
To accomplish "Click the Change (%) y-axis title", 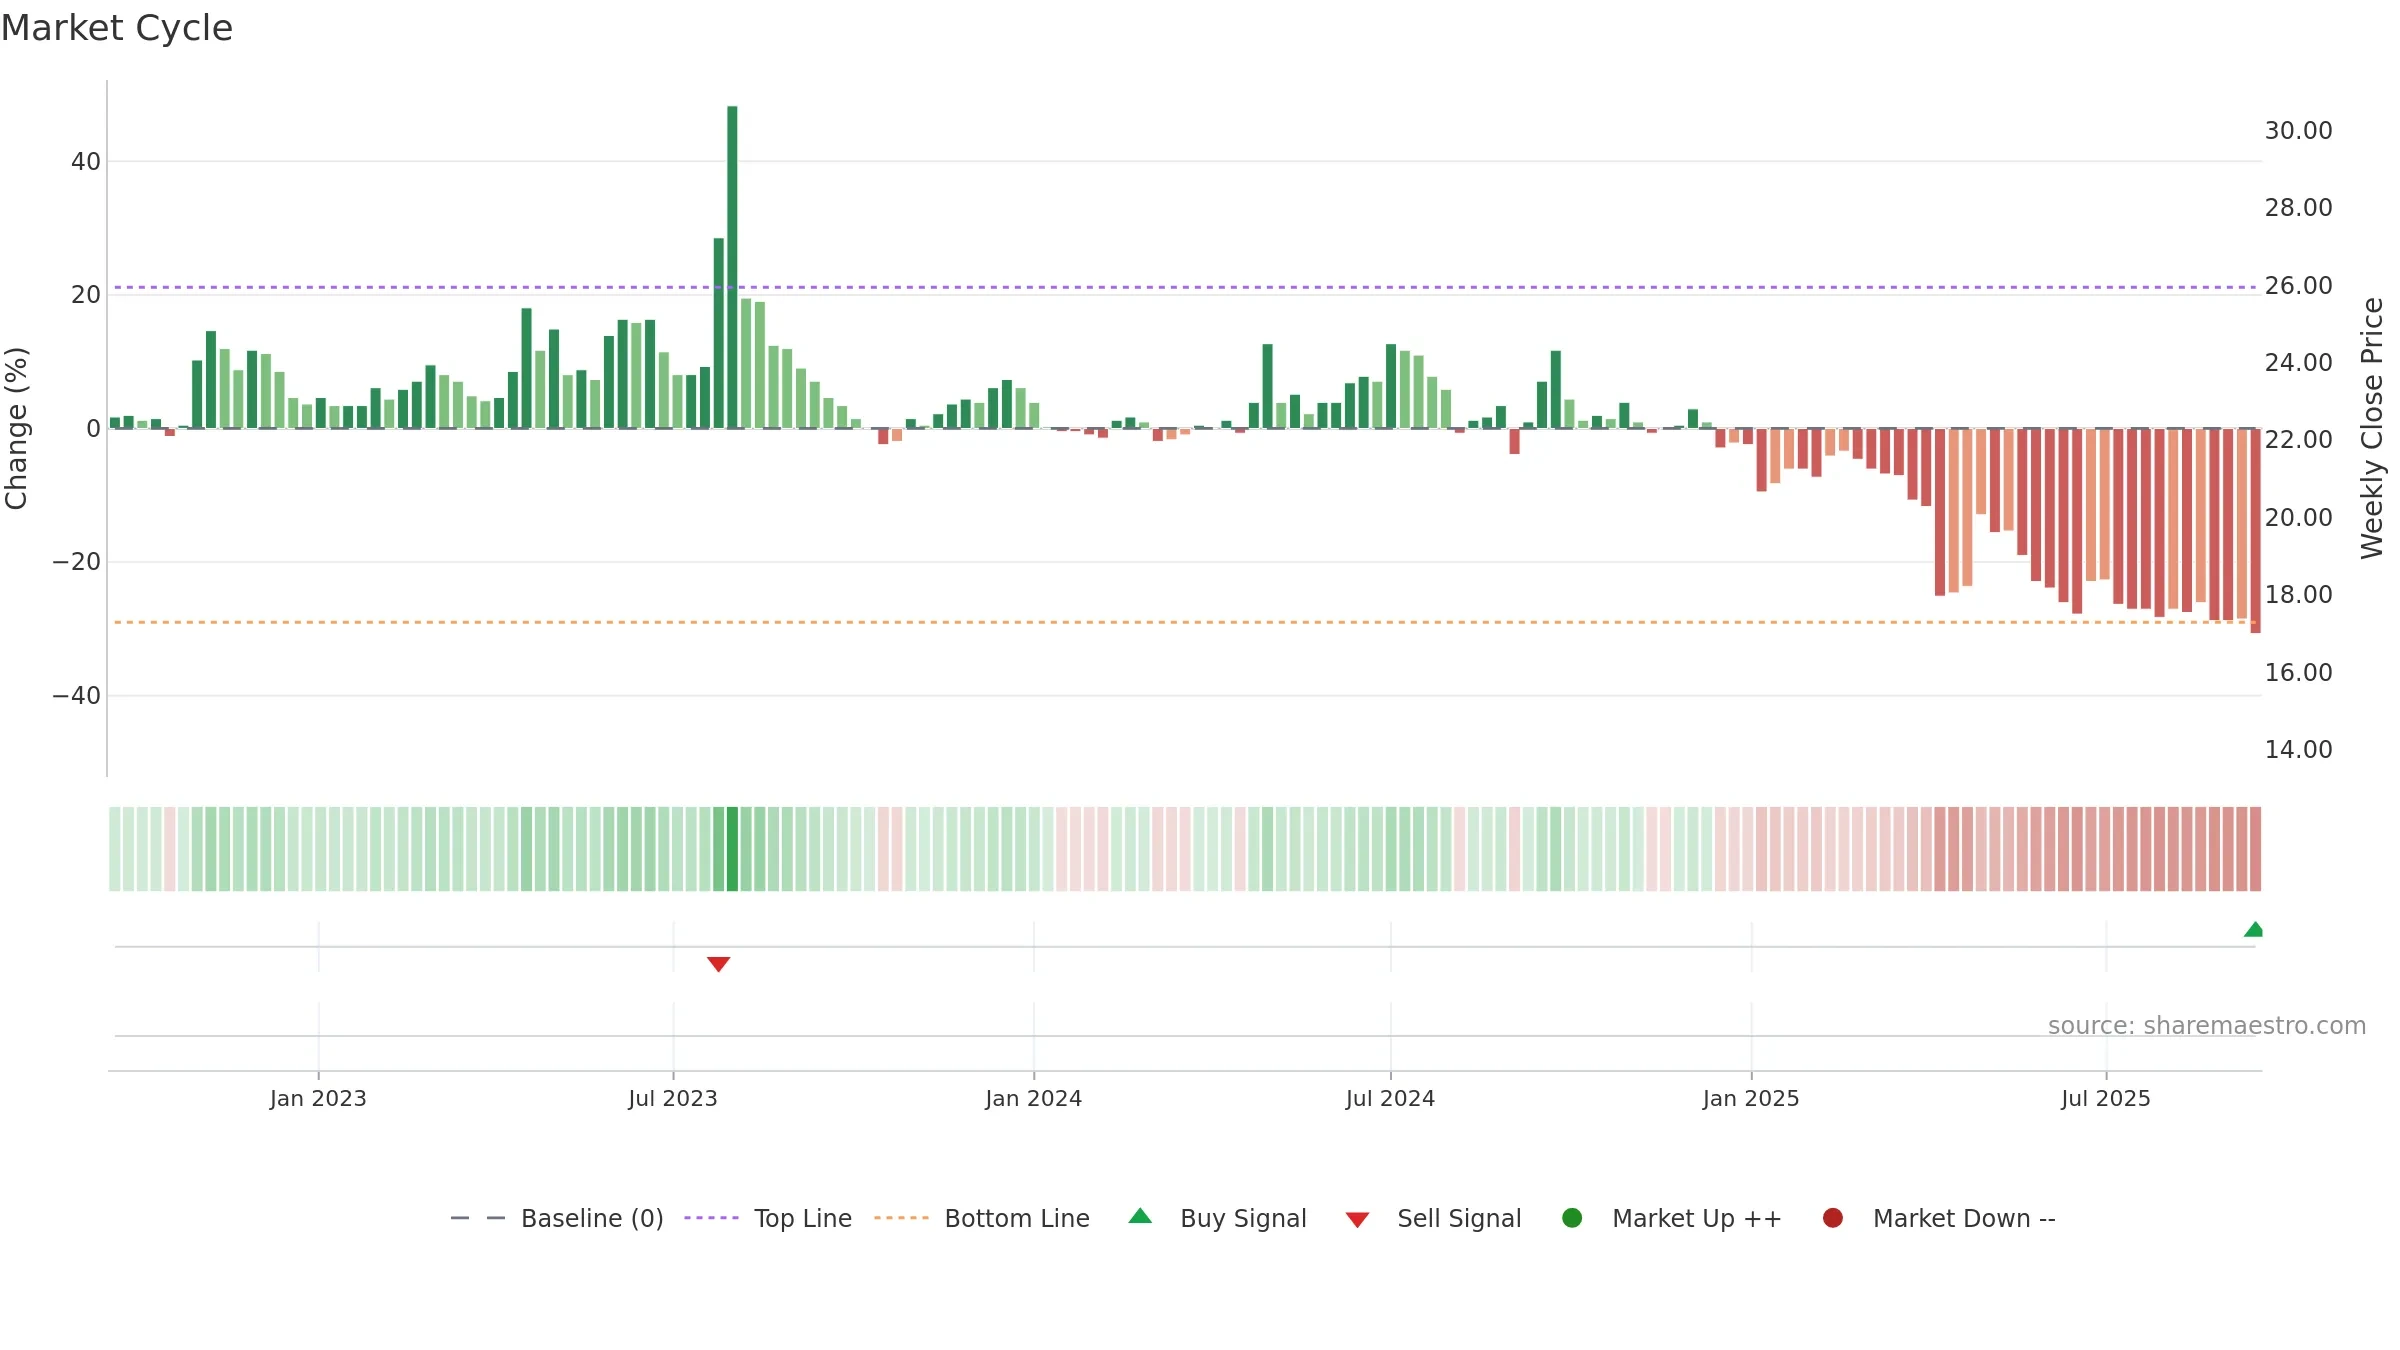I will pyautogui.click(x=16, y=428).
